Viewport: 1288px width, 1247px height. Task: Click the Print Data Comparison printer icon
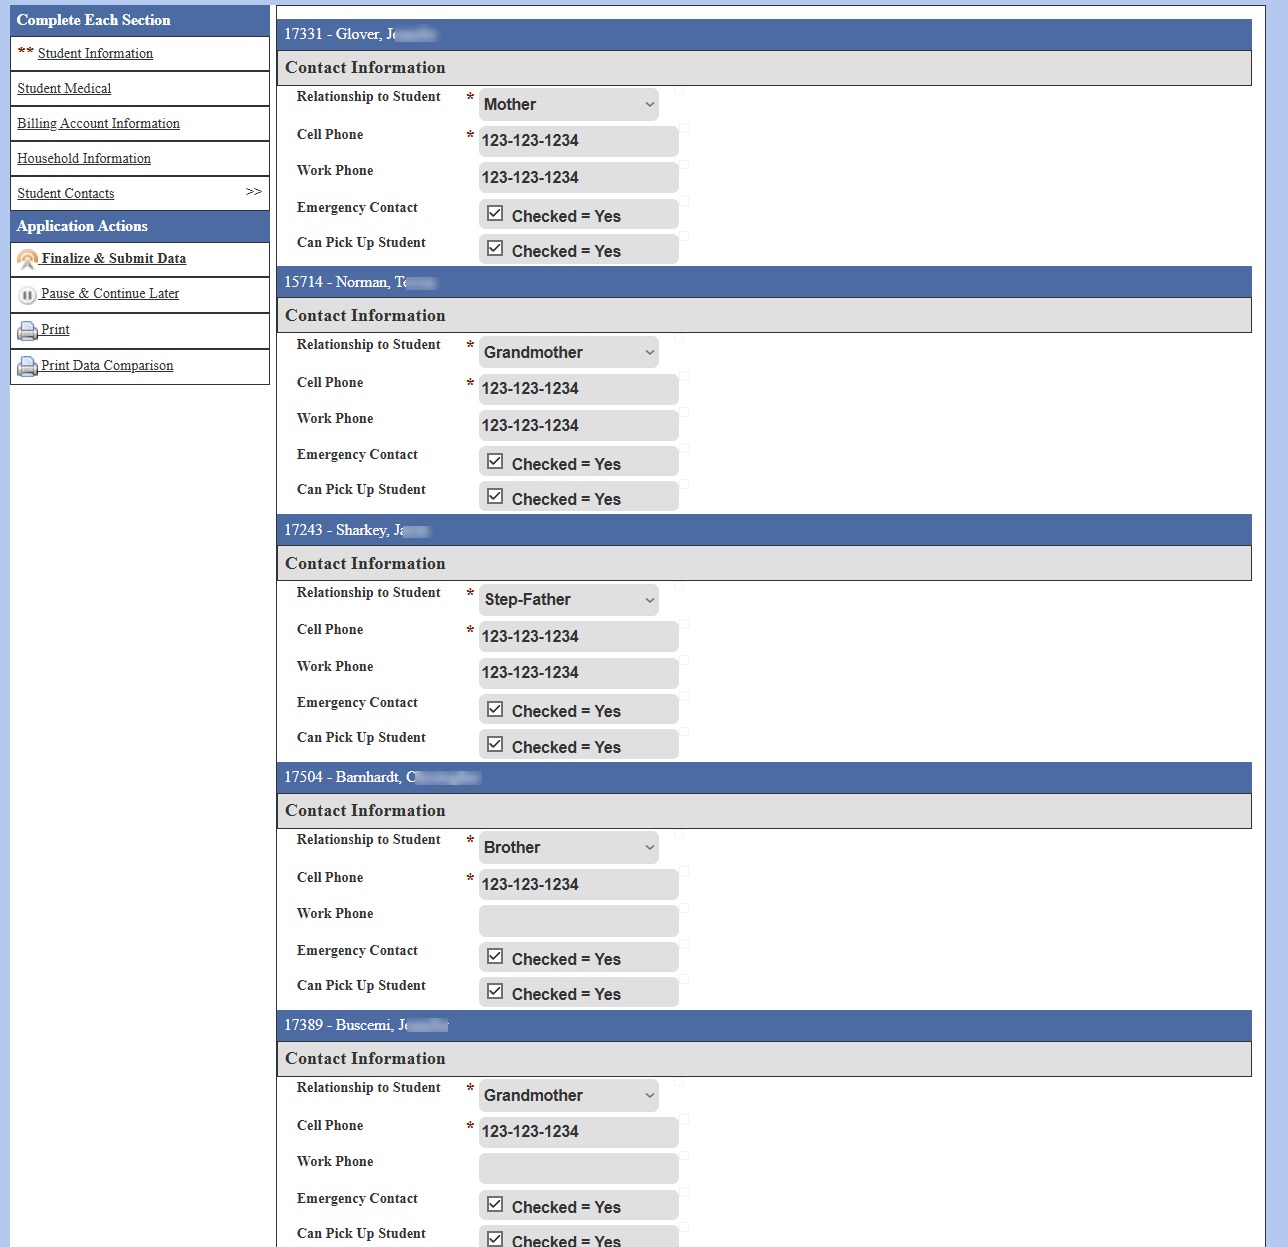[x=28, y=366]
